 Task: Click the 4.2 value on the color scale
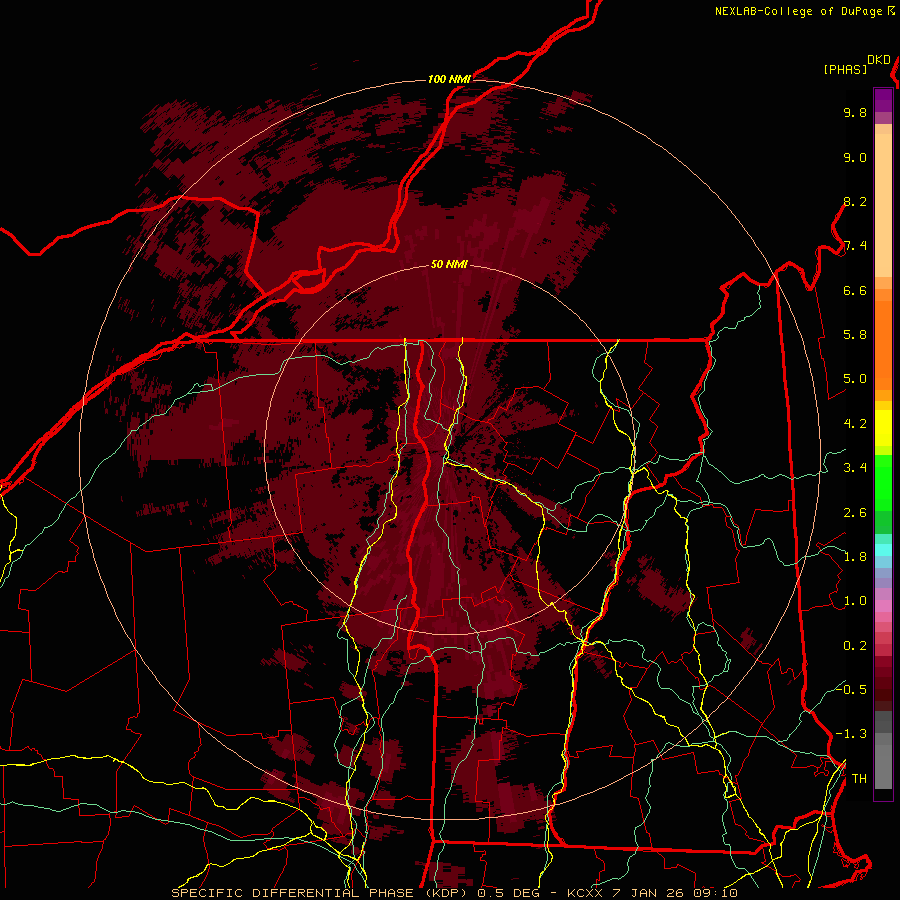tap(855, 424)
